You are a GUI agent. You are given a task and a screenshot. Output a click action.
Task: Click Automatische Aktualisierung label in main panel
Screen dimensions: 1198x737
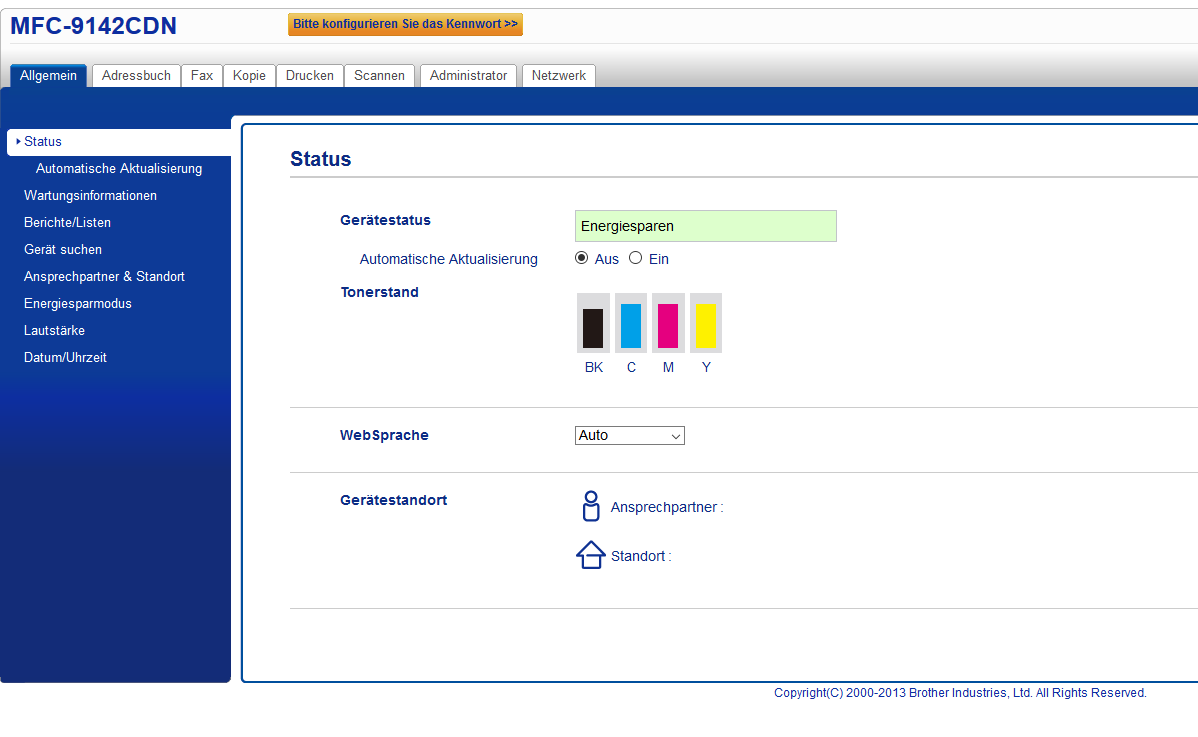click(x=448, y=260)
